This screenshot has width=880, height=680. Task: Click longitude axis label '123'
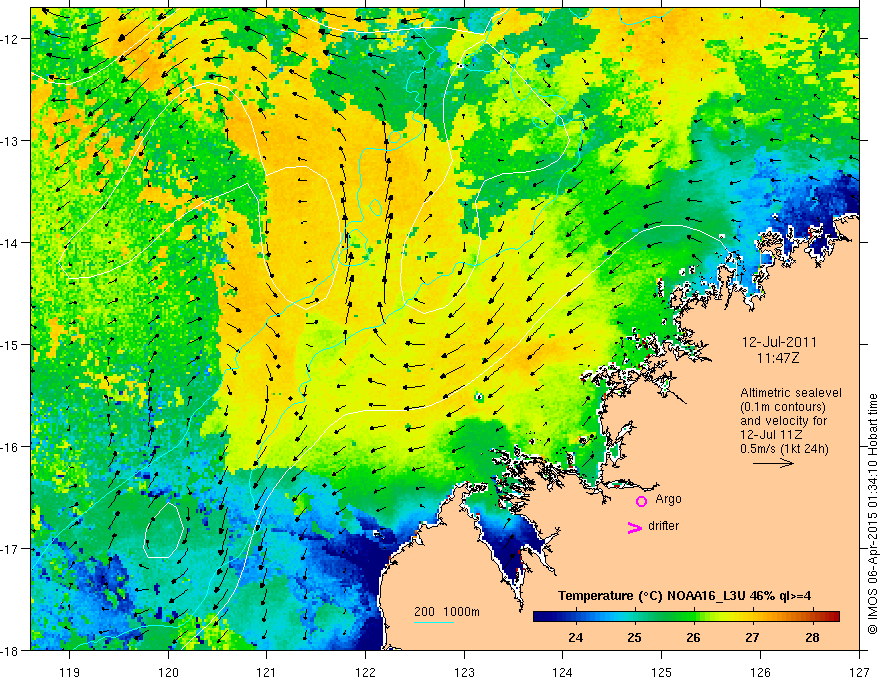coord(464,672)
